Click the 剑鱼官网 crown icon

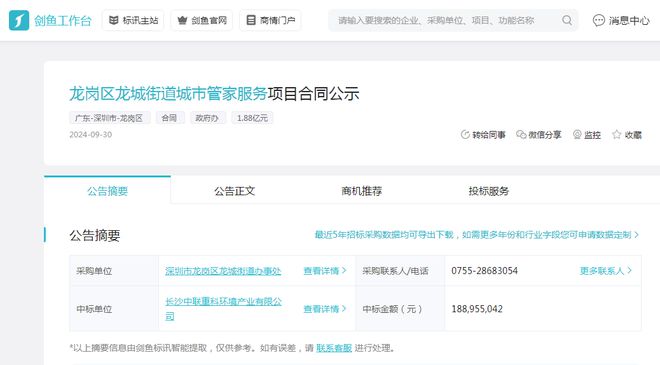tap(182, 20)
